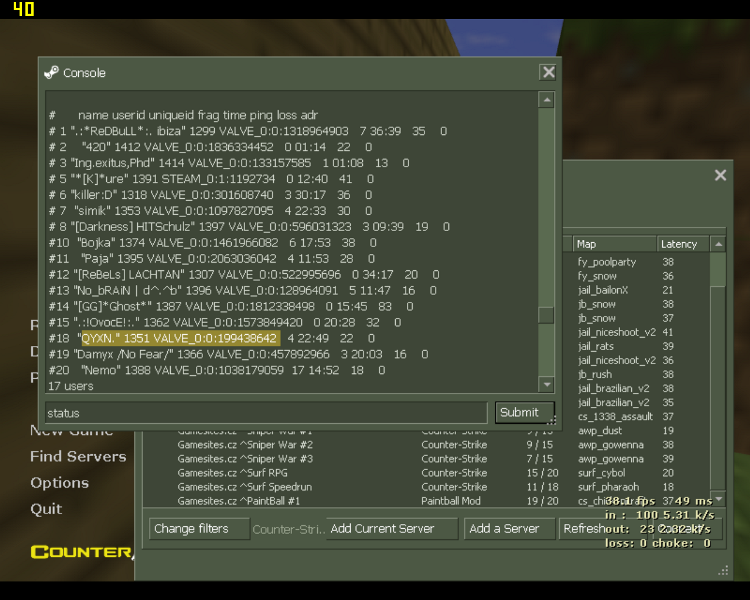Click console scrollbar up arrow
This screenshot has height=600, width=750.
point(546,100)
